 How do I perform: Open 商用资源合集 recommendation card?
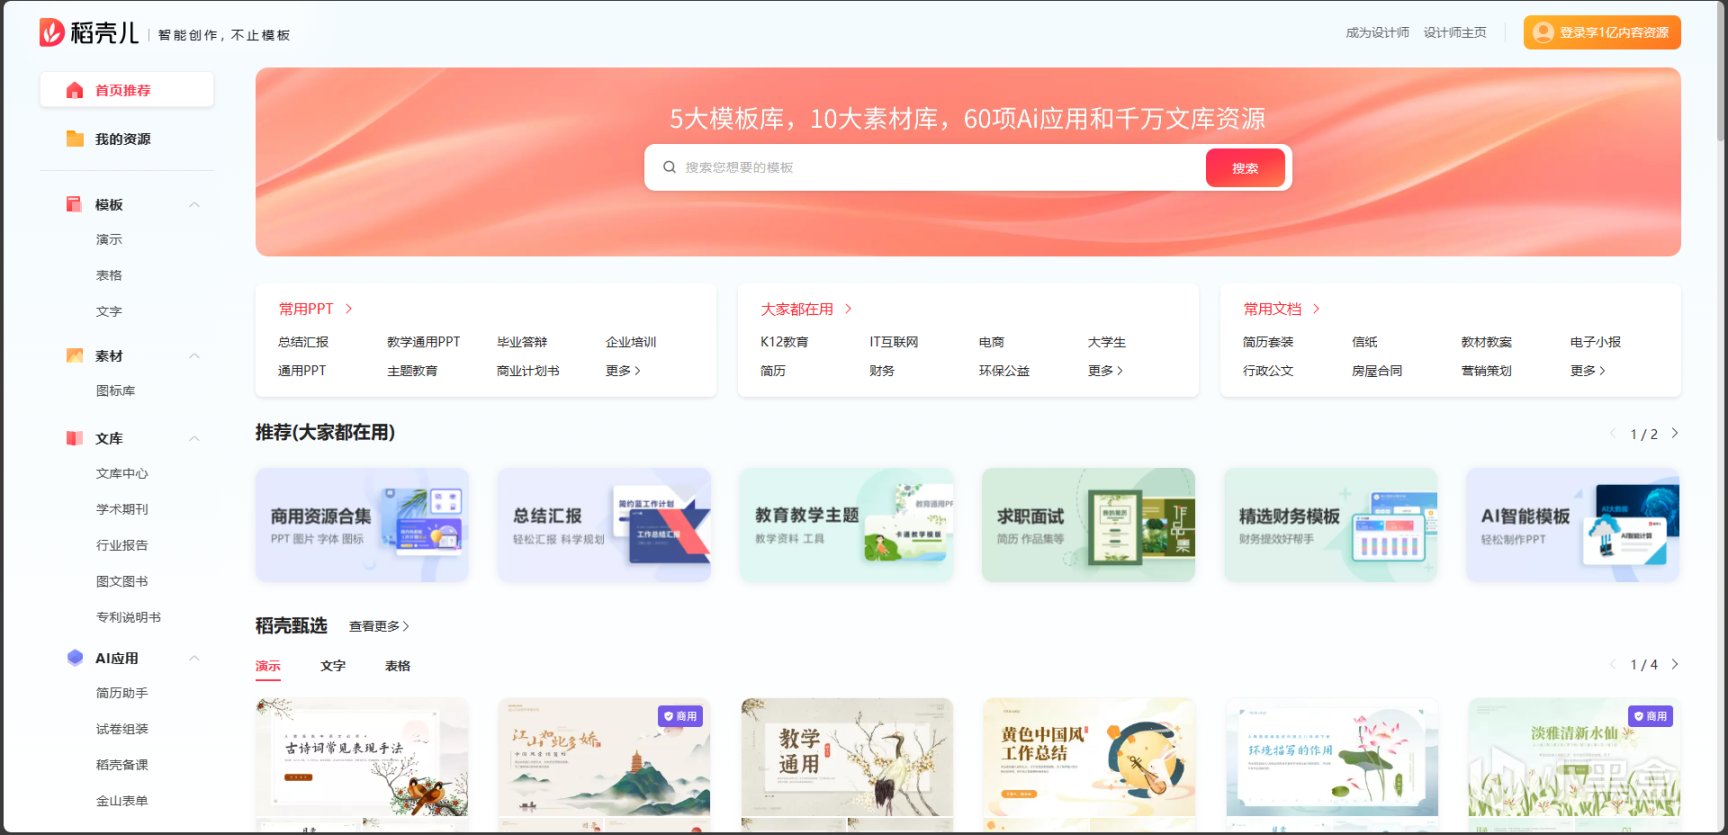coord(362,525)
